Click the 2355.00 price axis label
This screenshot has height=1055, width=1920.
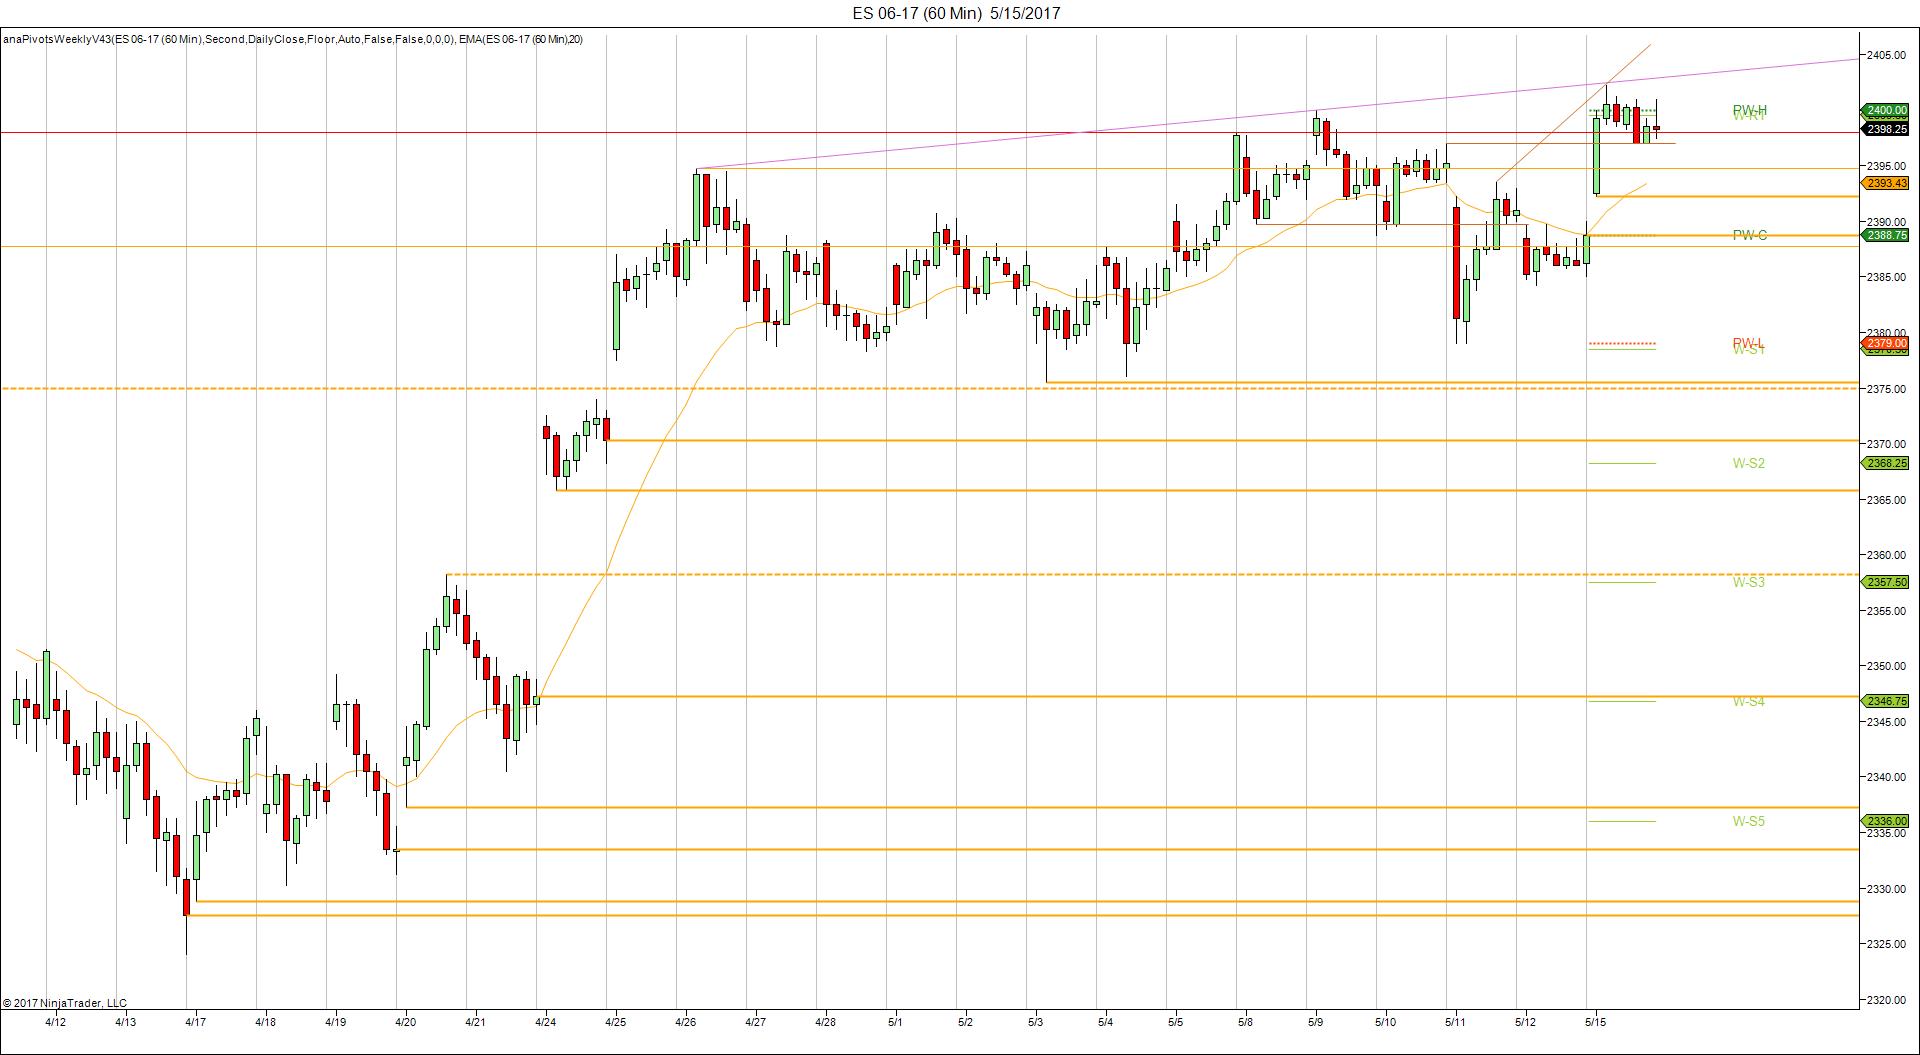(1887, 610)
